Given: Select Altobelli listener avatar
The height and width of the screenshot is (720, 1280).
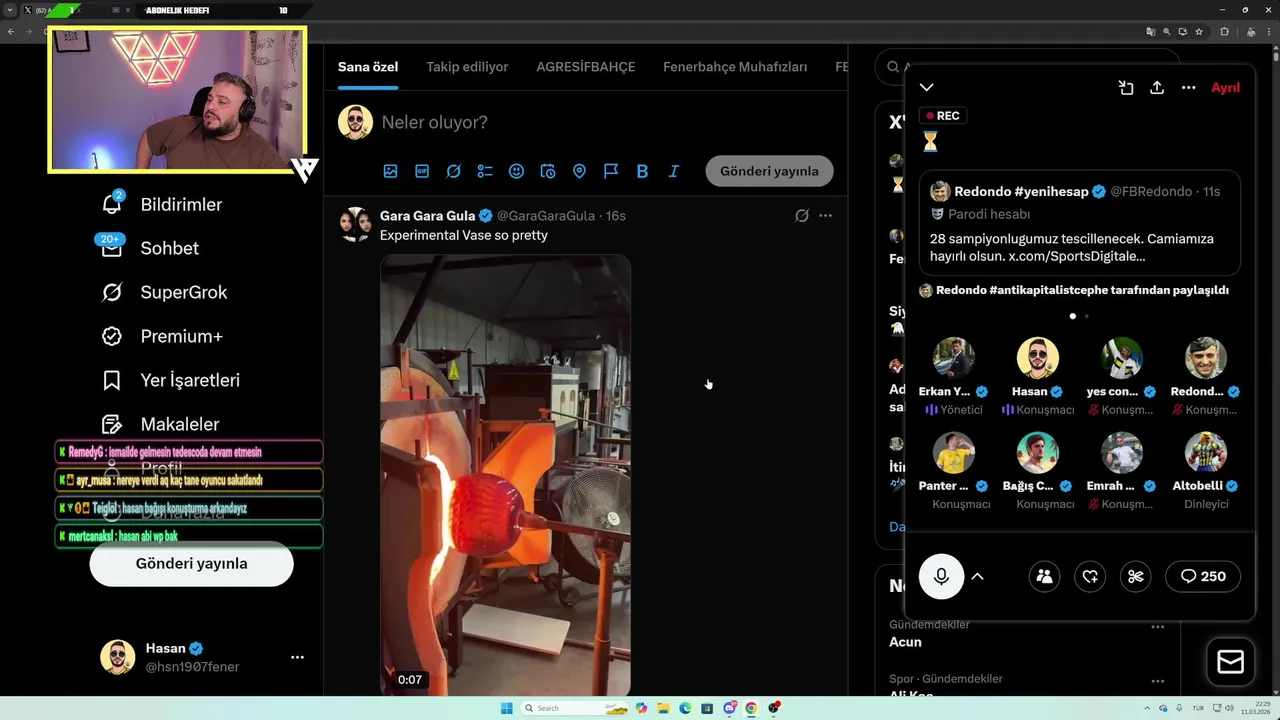Looking at the screenshot, I should click(1206, 453).
